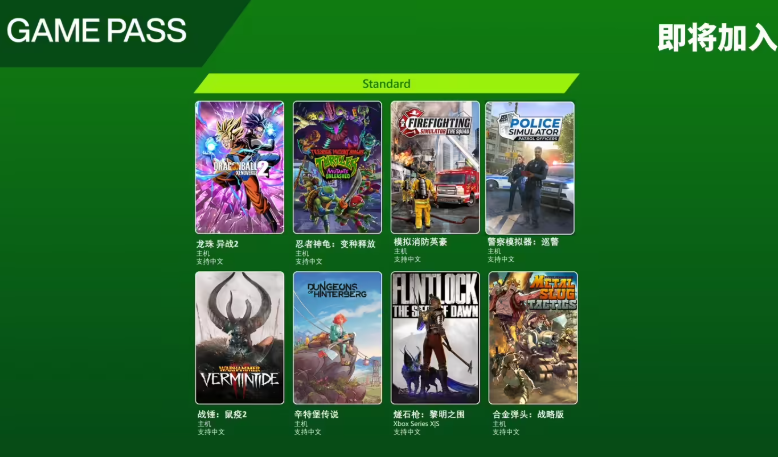
Task: Open the 辛特堡传说 title link
Action: click(316, 414)
